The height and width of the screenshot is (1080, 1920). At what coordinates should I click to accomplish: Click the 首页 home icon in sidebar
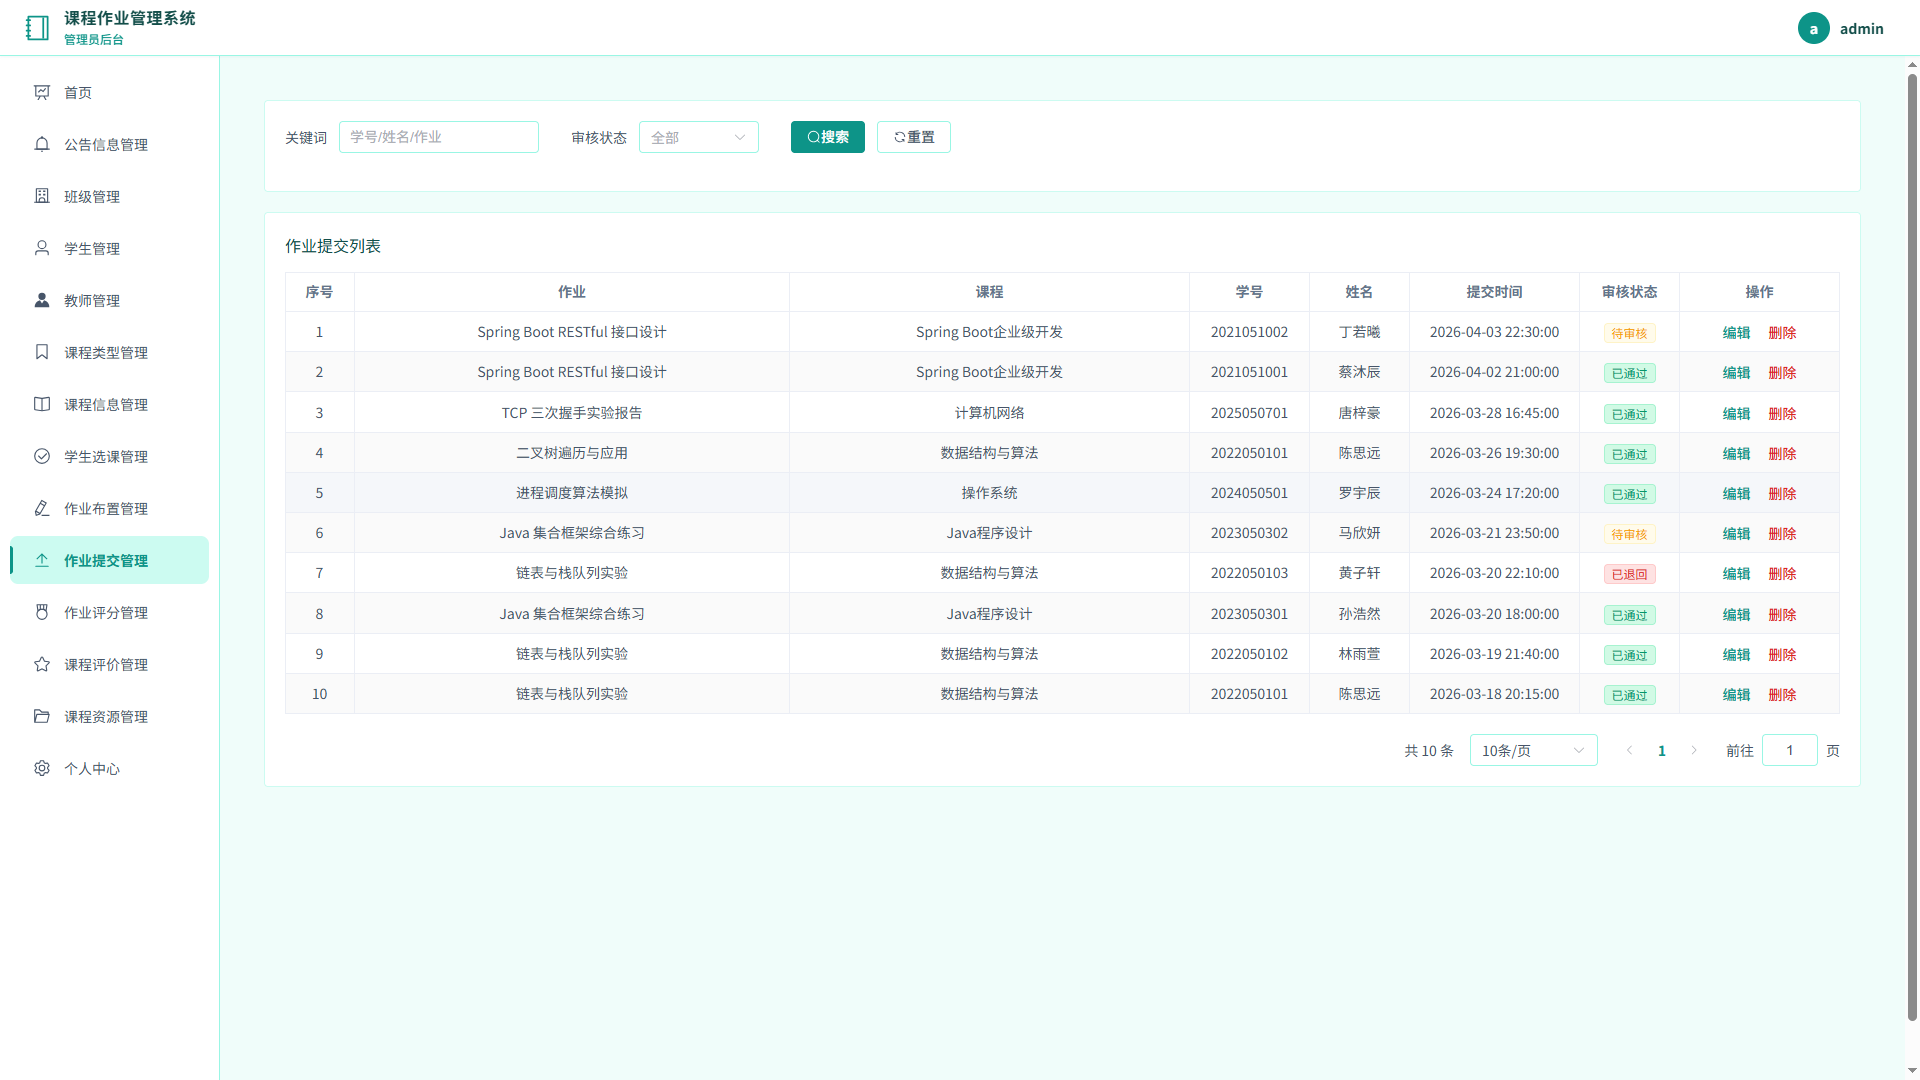pos(42,92)
